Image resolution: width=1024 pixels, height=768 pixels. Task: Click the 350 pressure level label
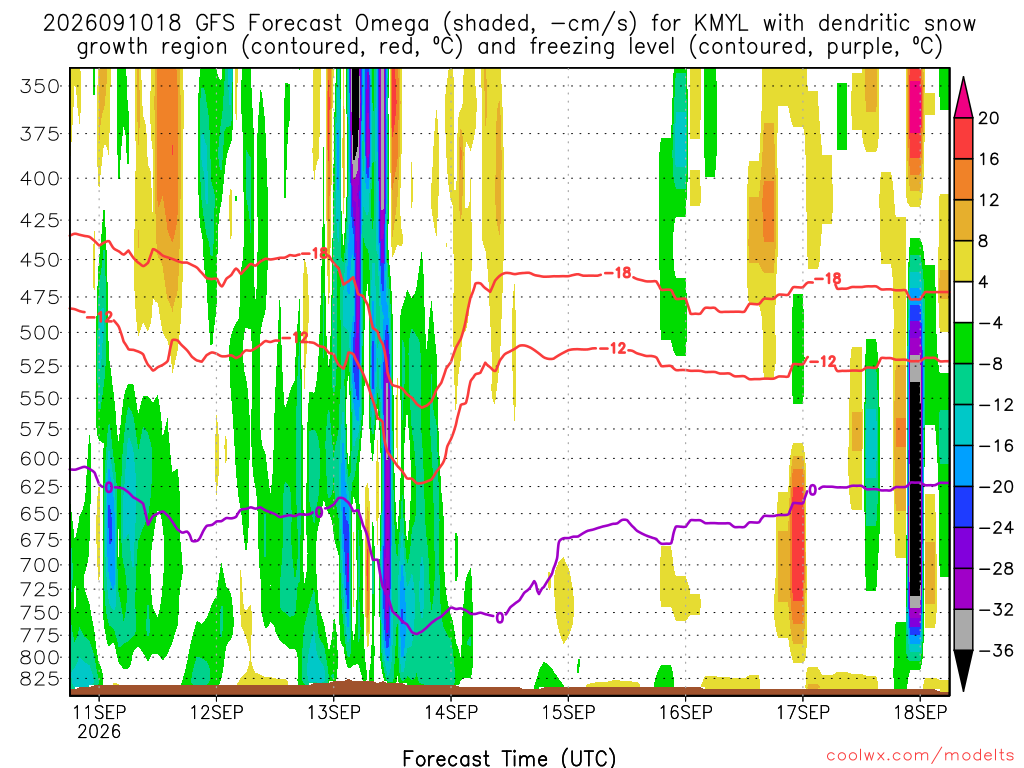(x=40, y=86)
